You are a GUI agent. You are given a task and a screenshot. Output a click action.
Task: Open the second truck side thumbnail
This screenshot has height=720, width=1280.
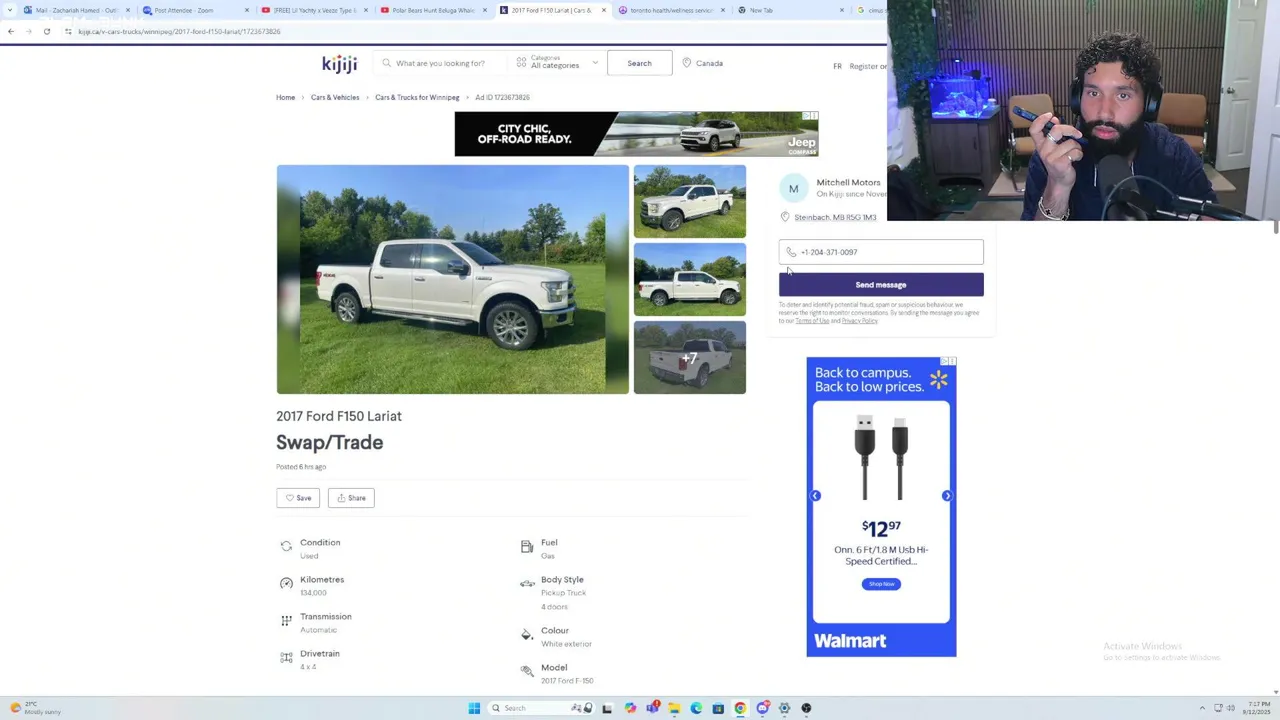coord(689,279)
